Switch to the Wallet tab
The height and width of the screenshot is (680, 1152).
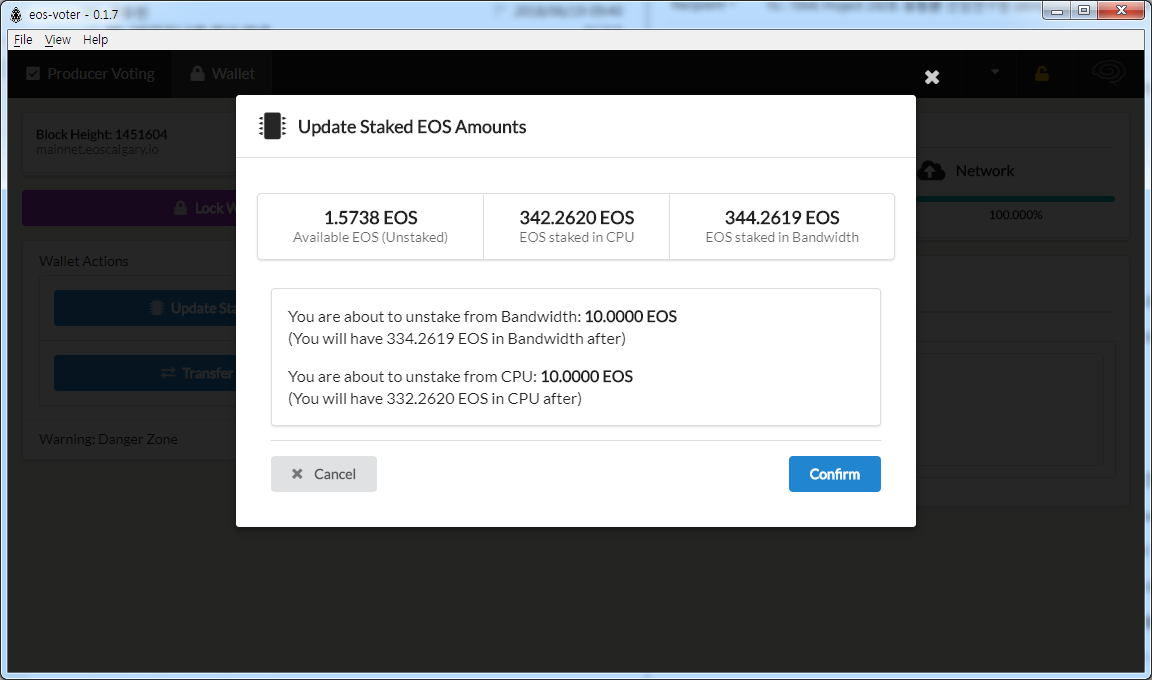click(x=223, y=73)
